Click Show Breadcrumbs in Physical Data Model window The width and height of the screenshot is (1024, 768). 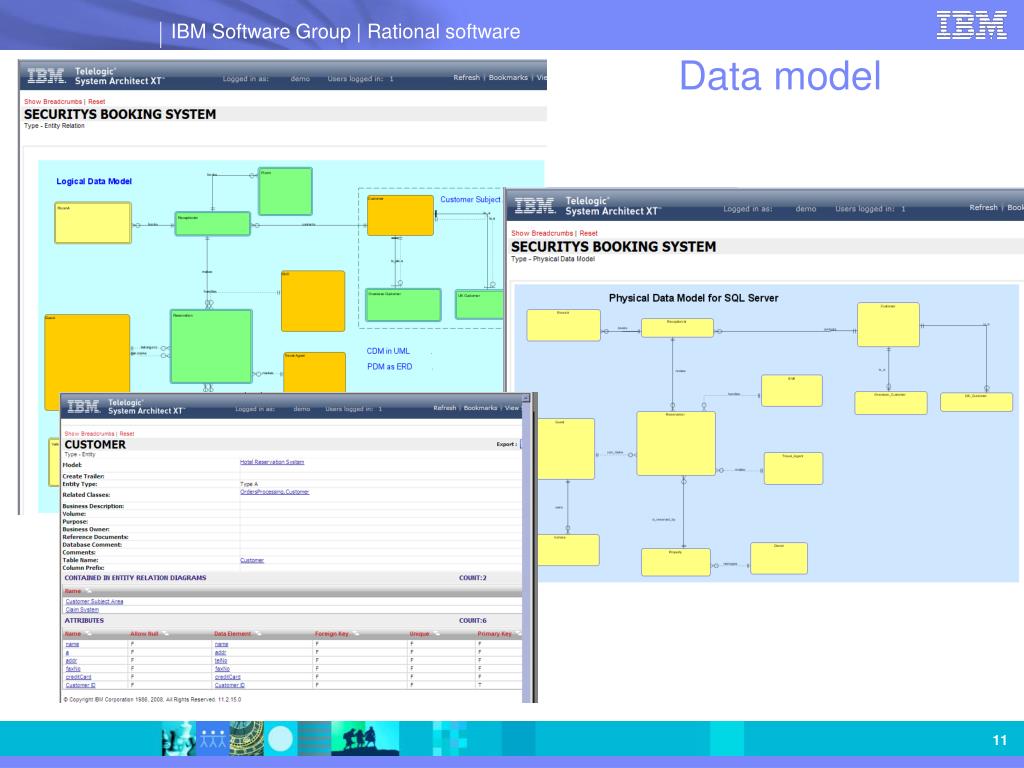tap(542, 233)
